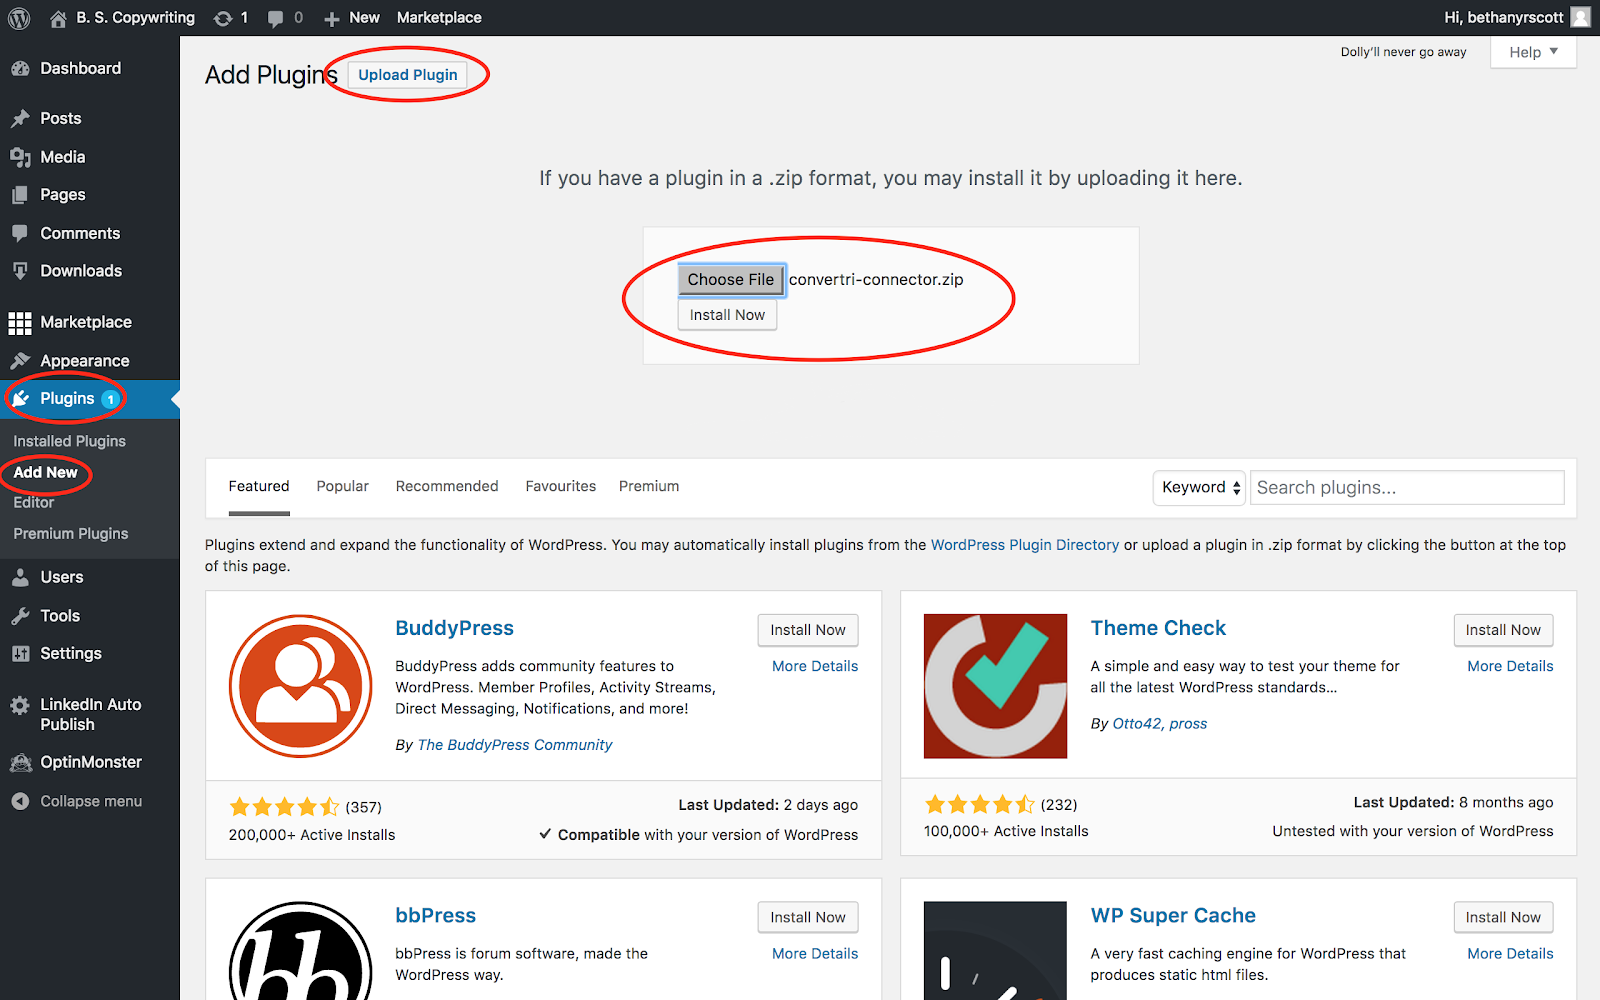
Task: Open Installed Plugins submenu item
Action: 70,441
